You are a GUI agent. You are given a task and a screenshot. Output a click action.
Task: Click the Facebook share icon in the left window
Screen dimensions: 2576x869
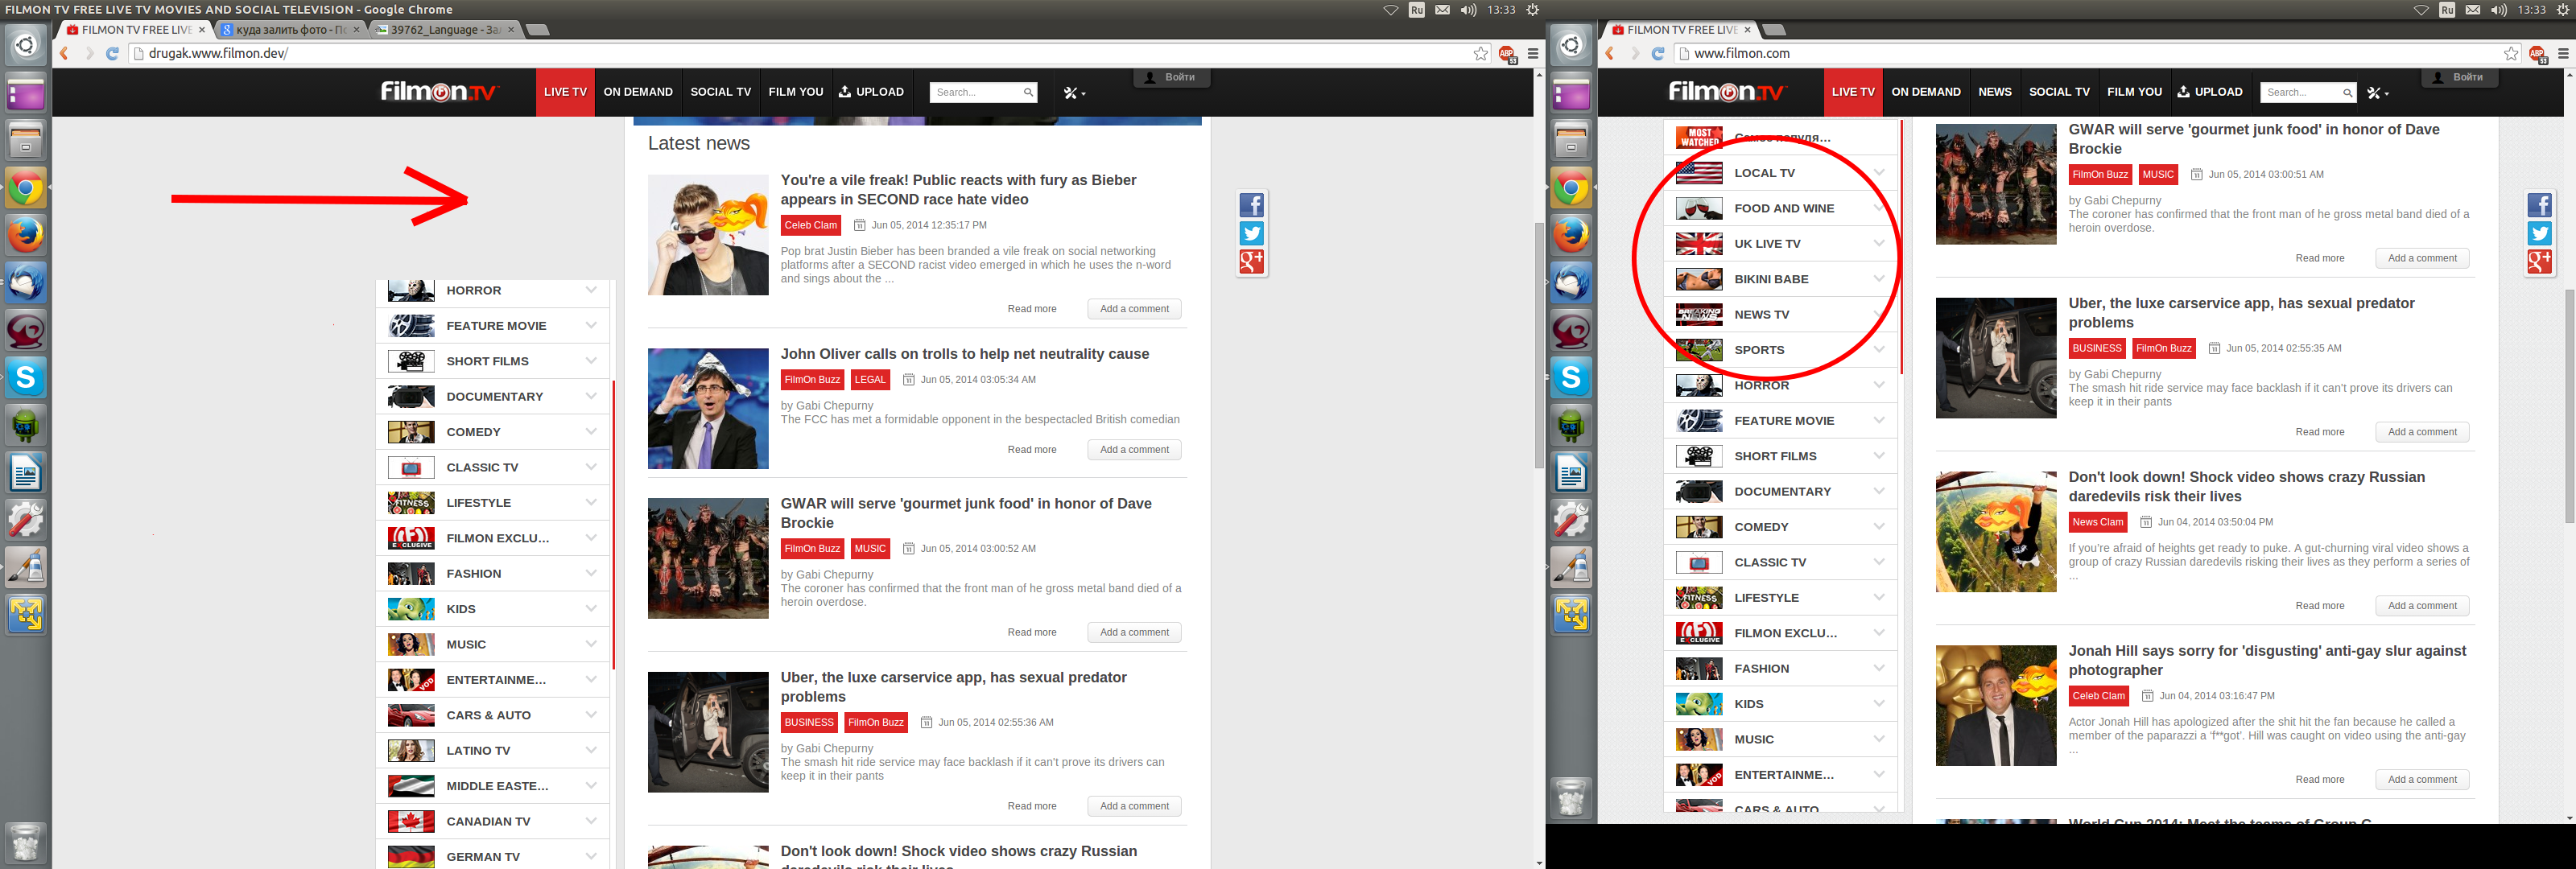point(1251,205)
